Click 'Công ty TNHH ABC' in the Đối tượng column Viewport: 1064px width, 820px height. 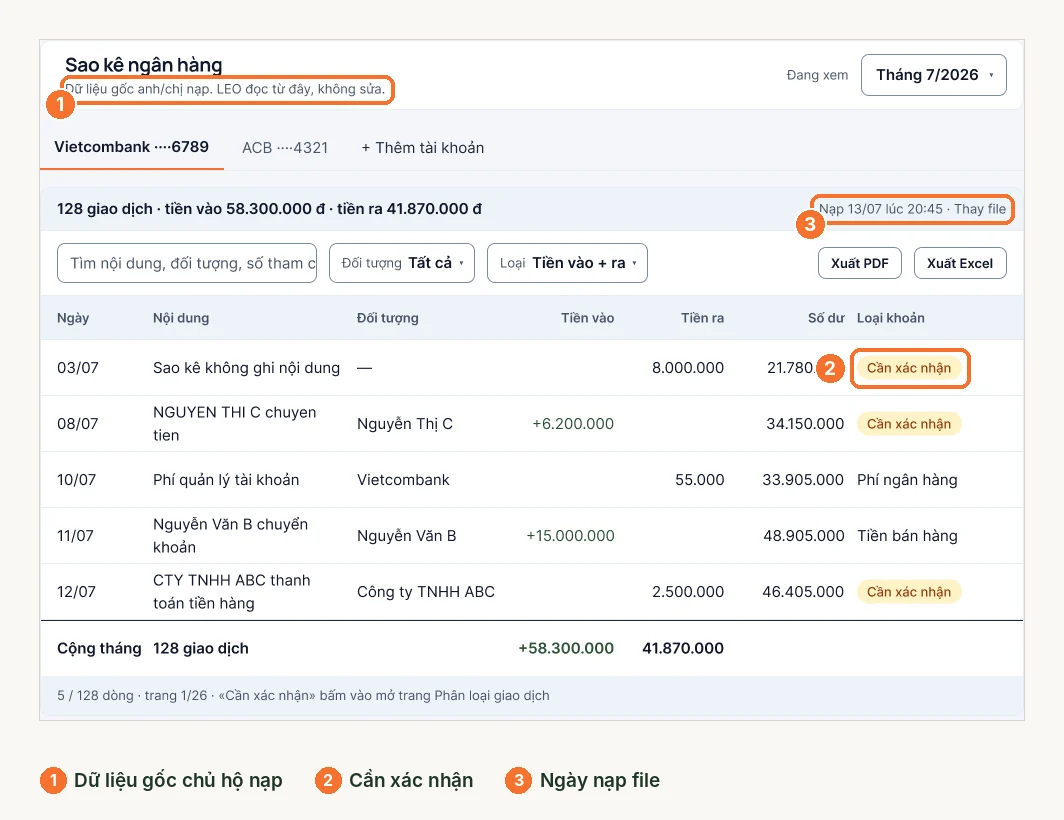click(x=425, y=592)
